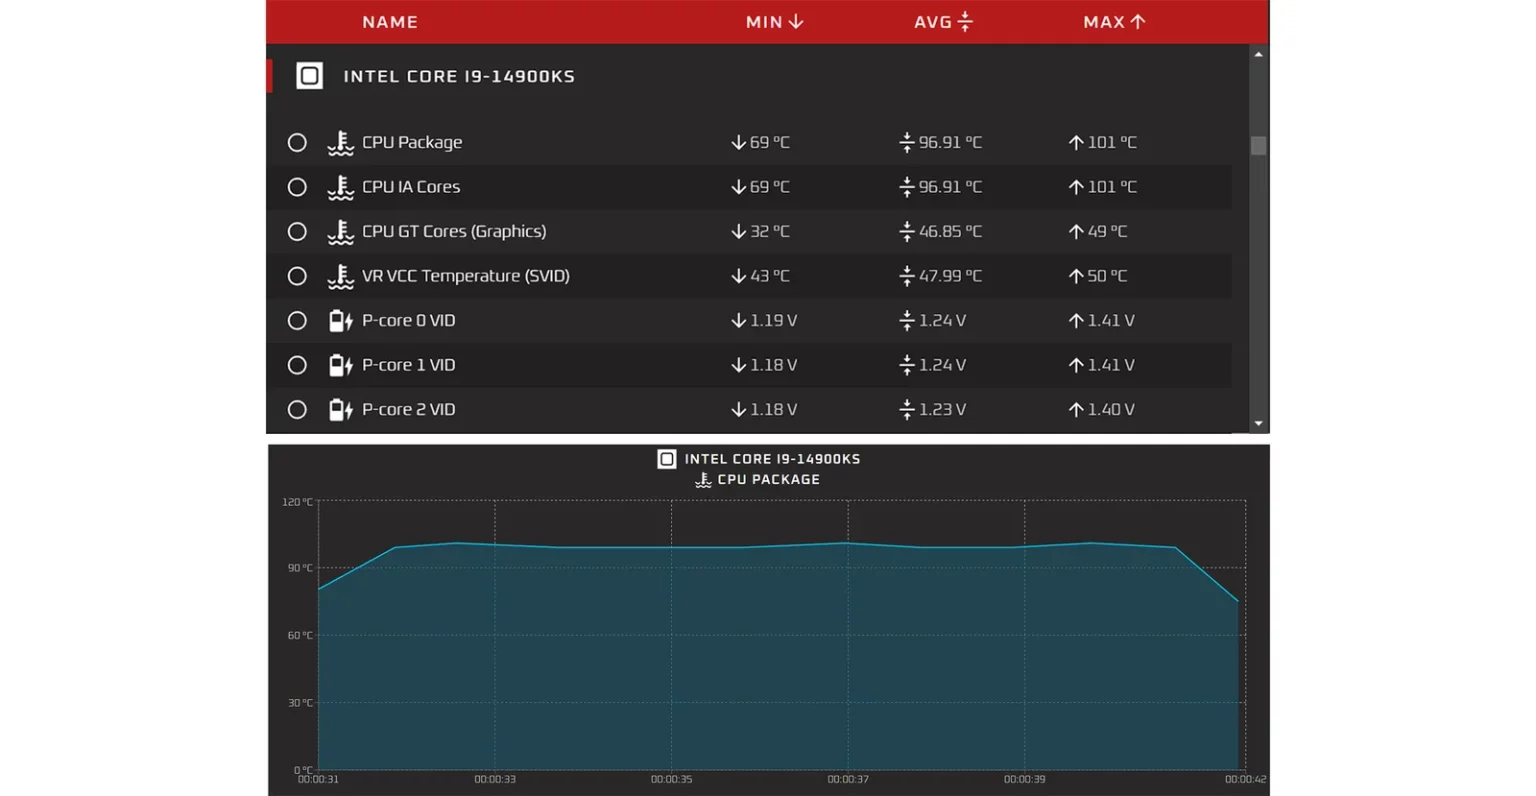This screenshot has height=796, width=1536.
Task: Select the CPU Package radio button
Action: click(x=297, y=143)
